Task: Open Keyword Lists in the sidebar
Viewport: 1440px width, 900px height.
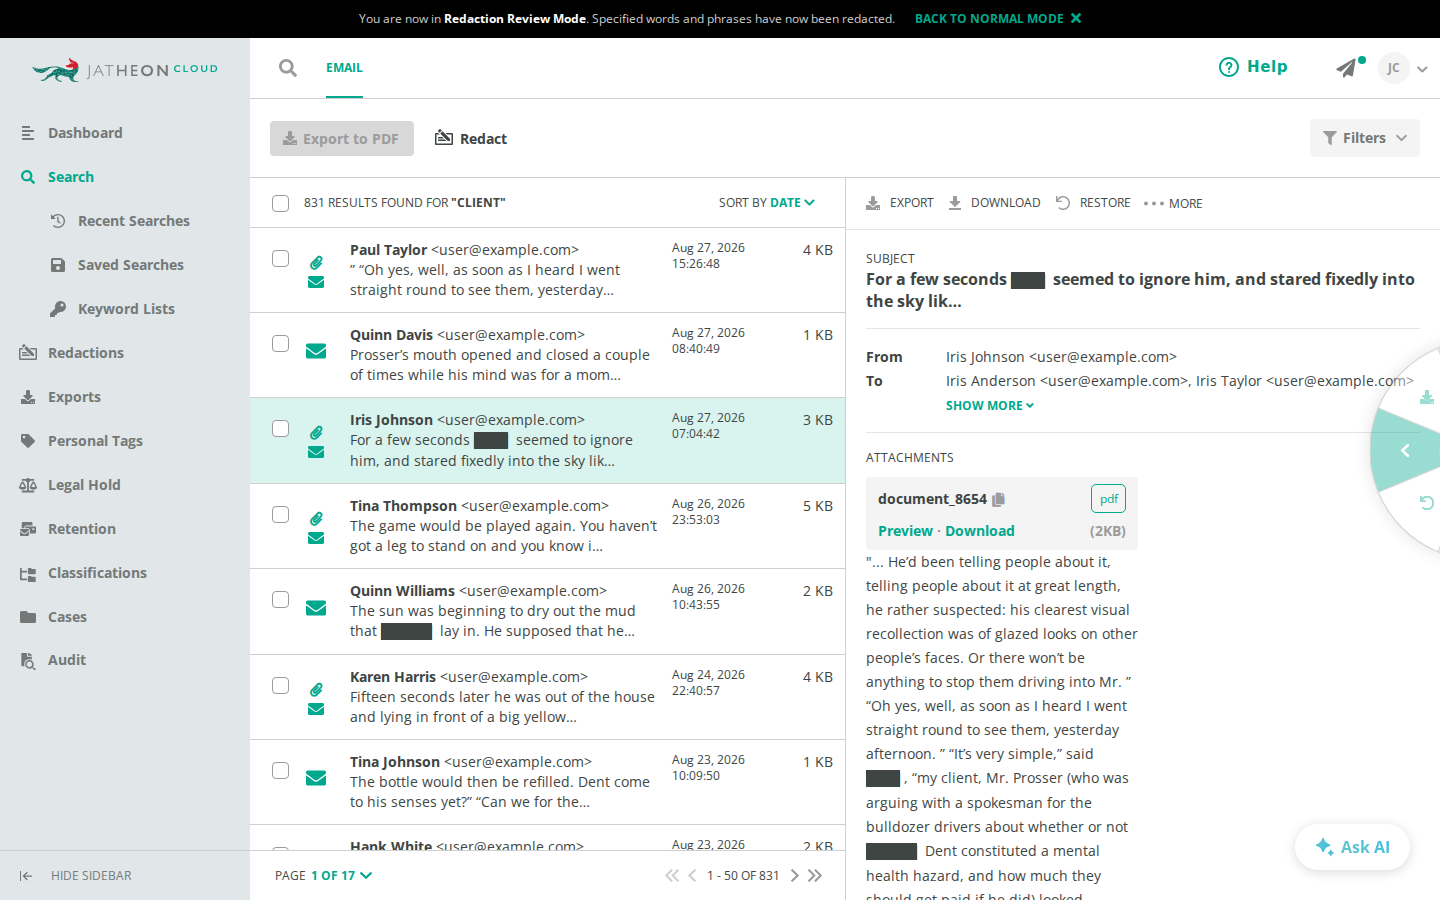Action: [126, 309]
